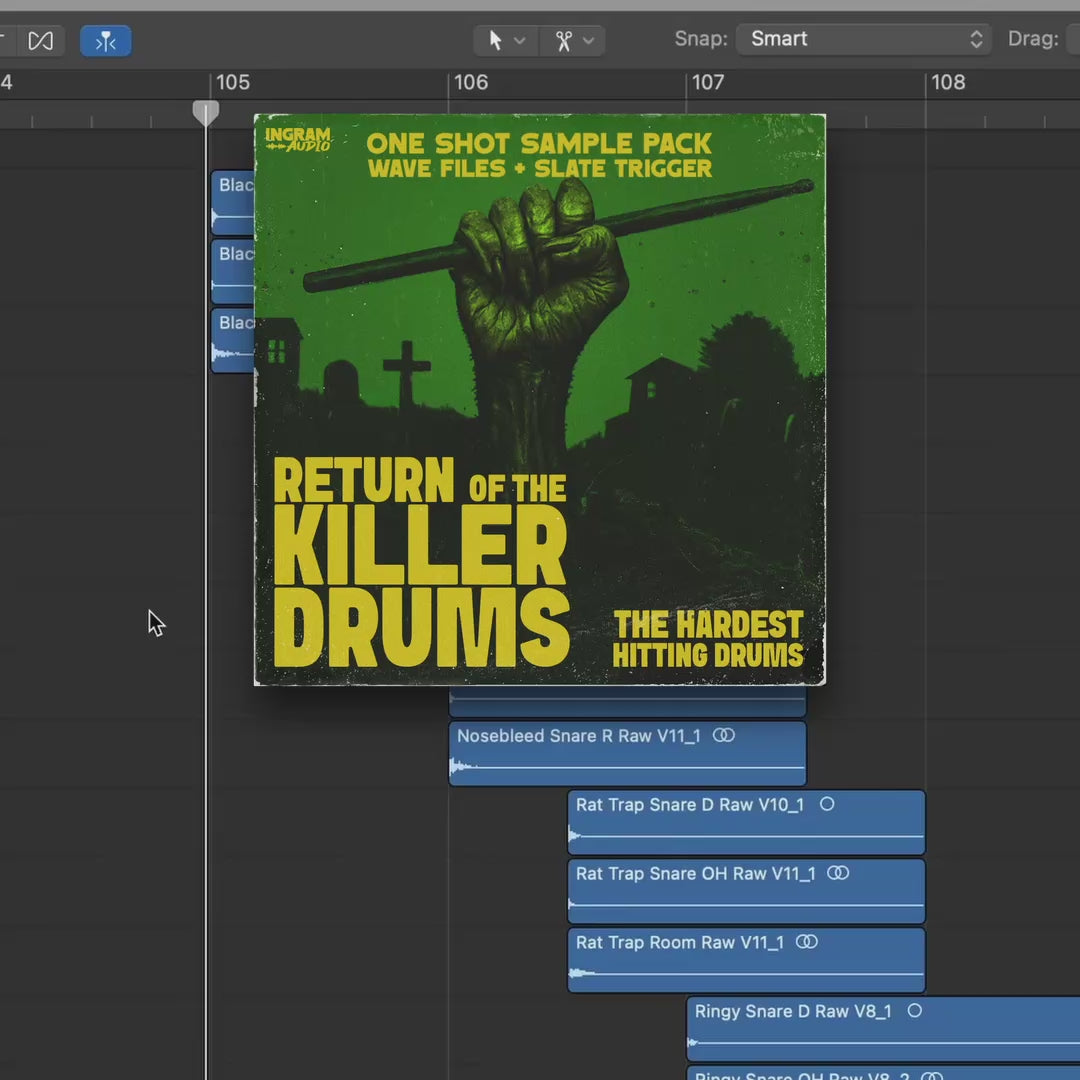Click bar 108 in the ruler

pos(948,82)
